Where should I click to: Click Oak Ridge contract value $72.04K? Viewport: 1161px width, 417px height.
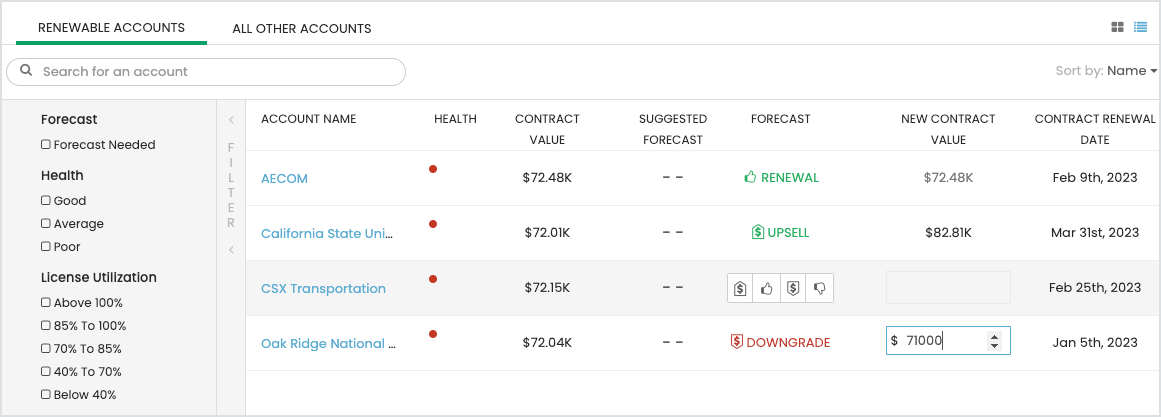(547, 343)
